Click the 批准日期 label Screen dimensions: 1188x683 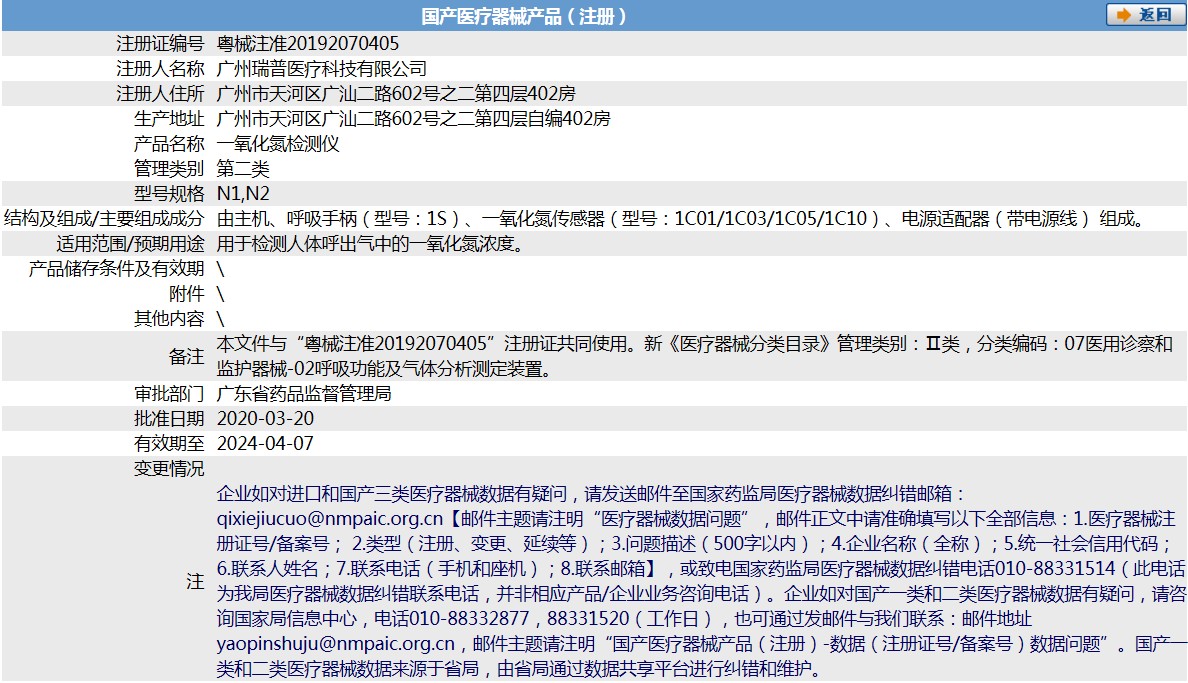pyautogui.click(x=169, y=418)
